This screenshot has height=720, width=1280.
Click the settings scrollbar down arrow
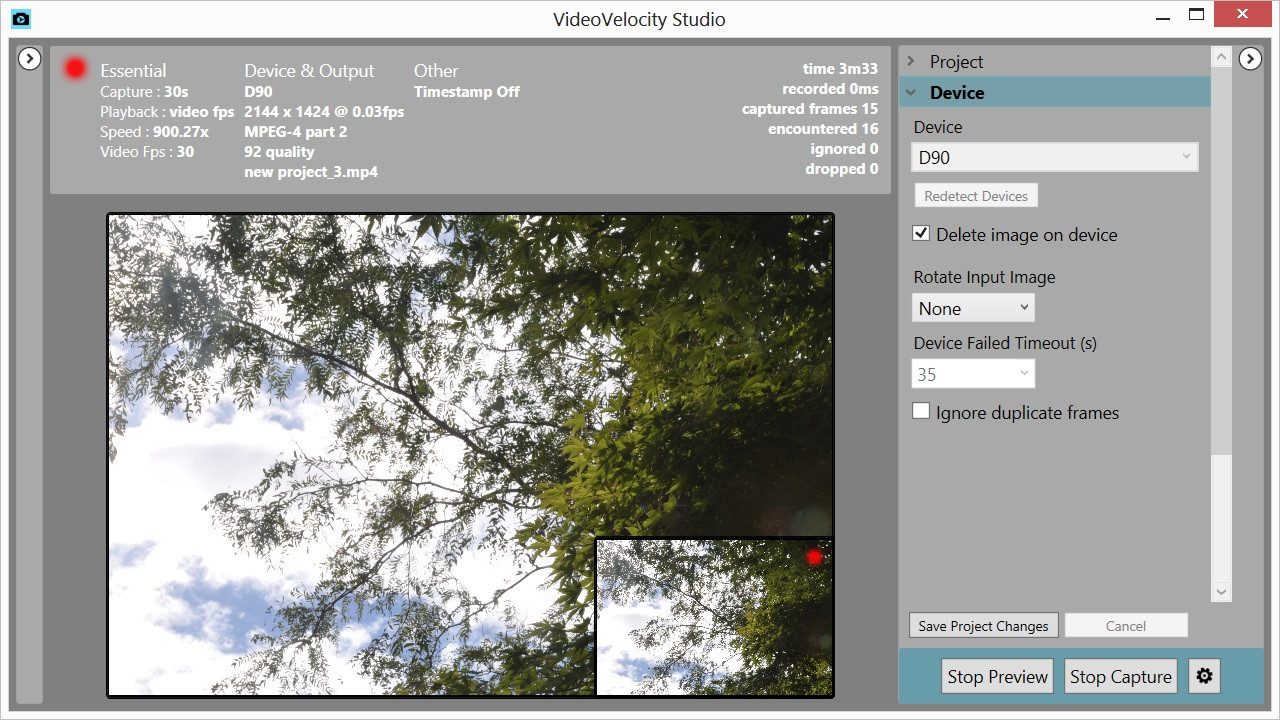coord(1221,592)
